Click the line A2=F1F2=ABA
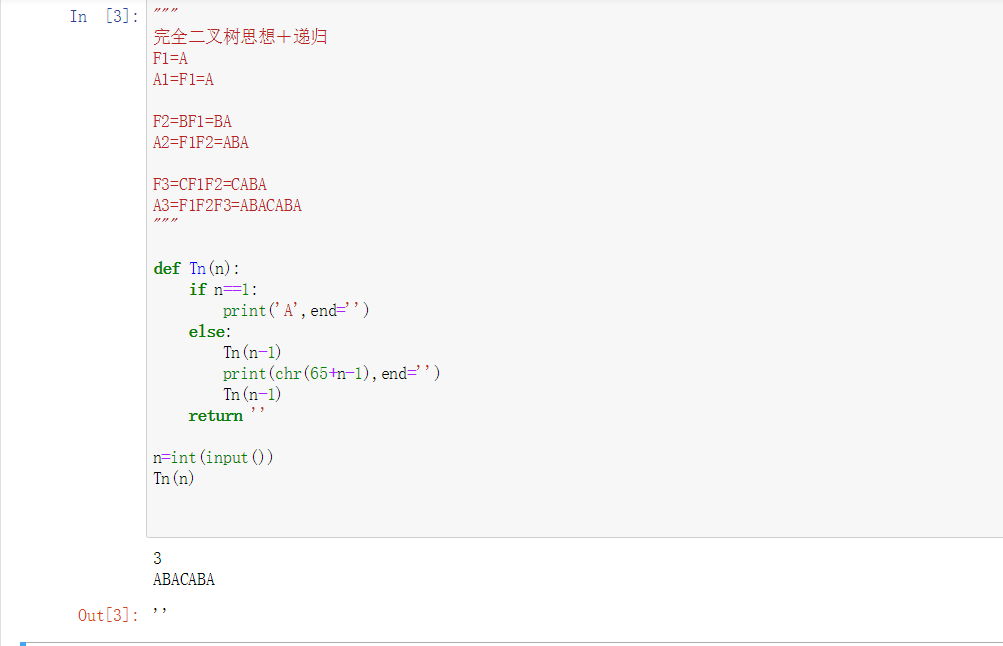 201,143
